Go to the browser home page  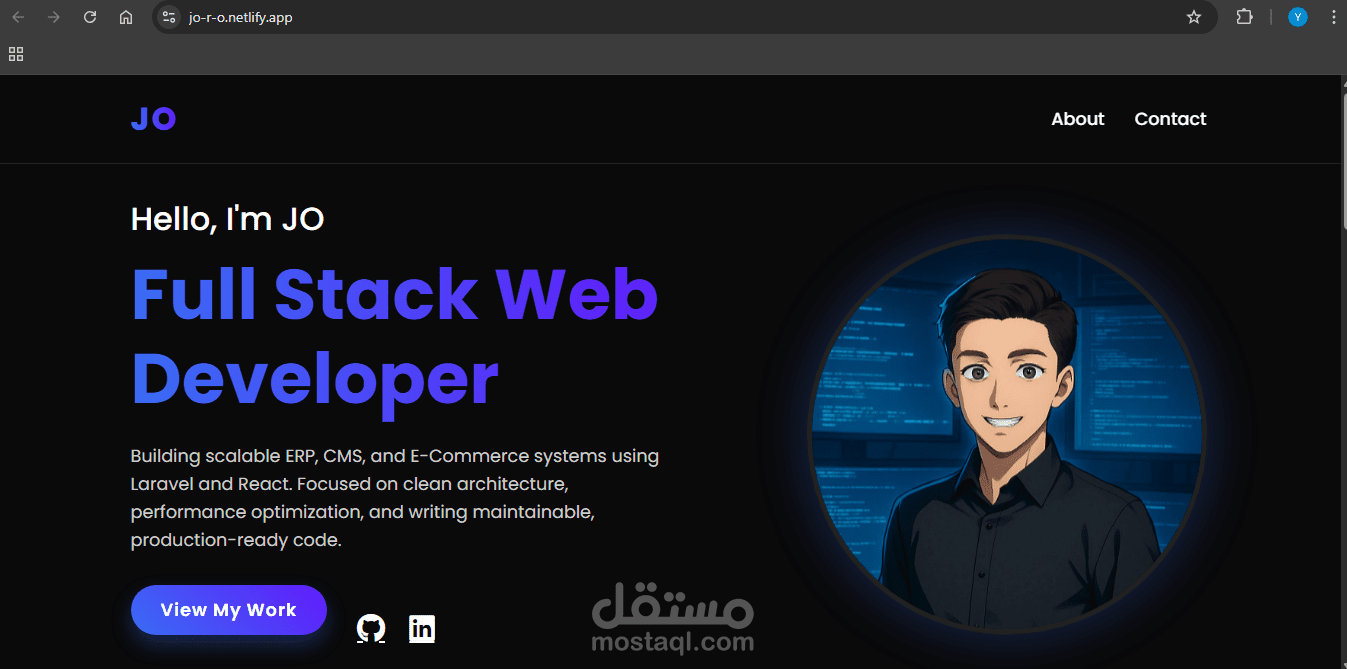coord(125,17)
